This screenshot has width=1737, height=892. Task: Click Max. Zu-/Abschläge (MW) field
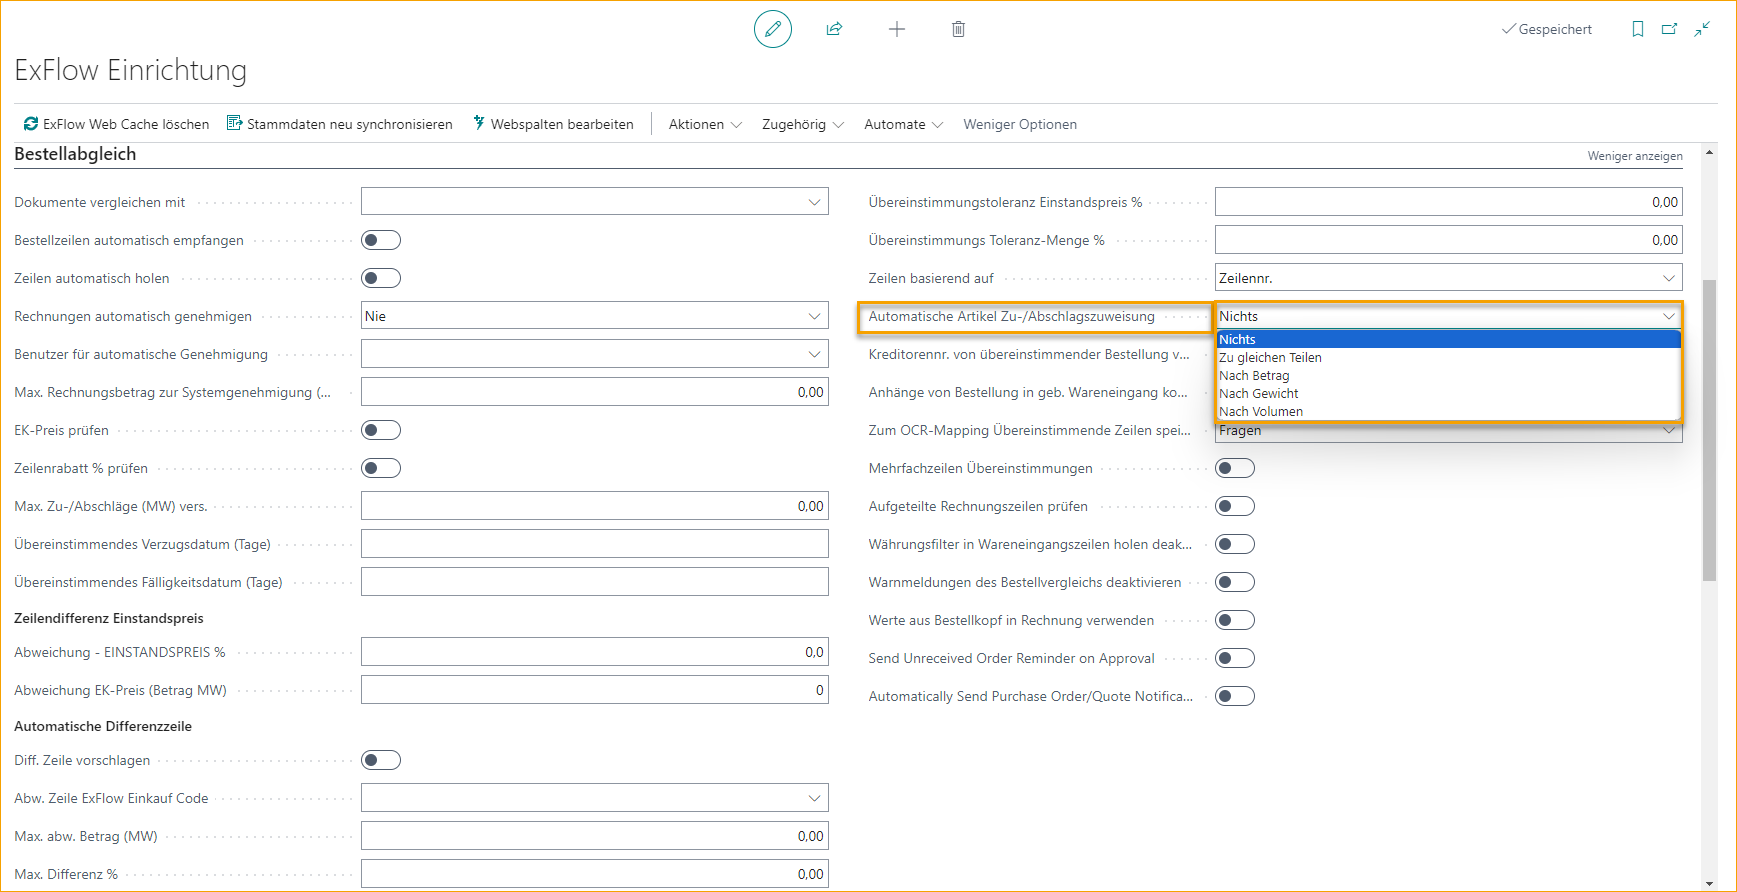coord(594,506)
